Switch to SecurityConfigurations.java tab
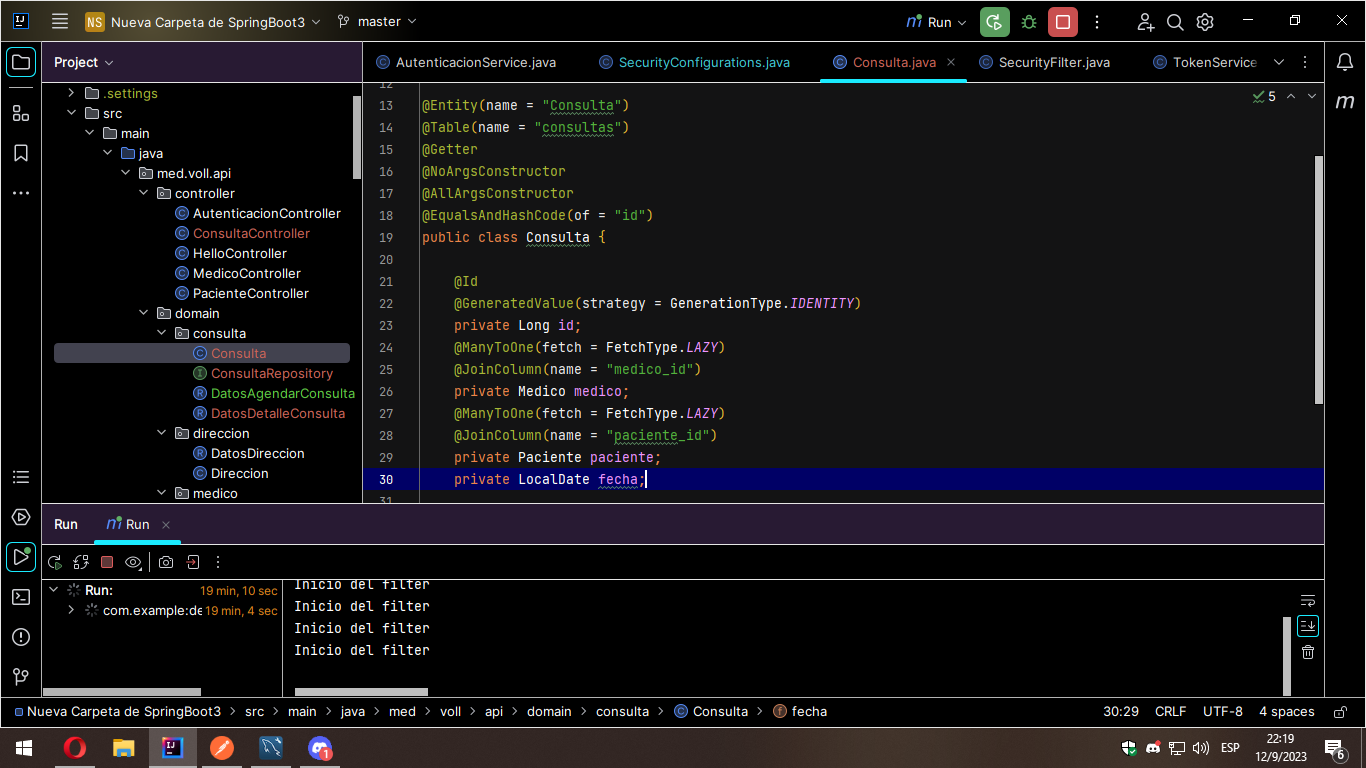The image size is (1366, 768). [x=695, y=62]
